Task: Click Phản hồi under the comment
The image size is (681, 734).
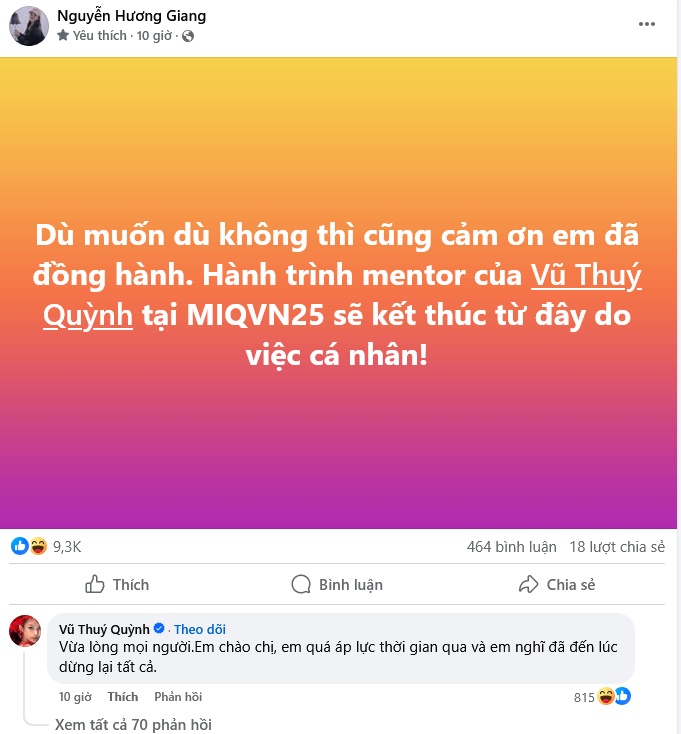Action: tap(178, 697)
